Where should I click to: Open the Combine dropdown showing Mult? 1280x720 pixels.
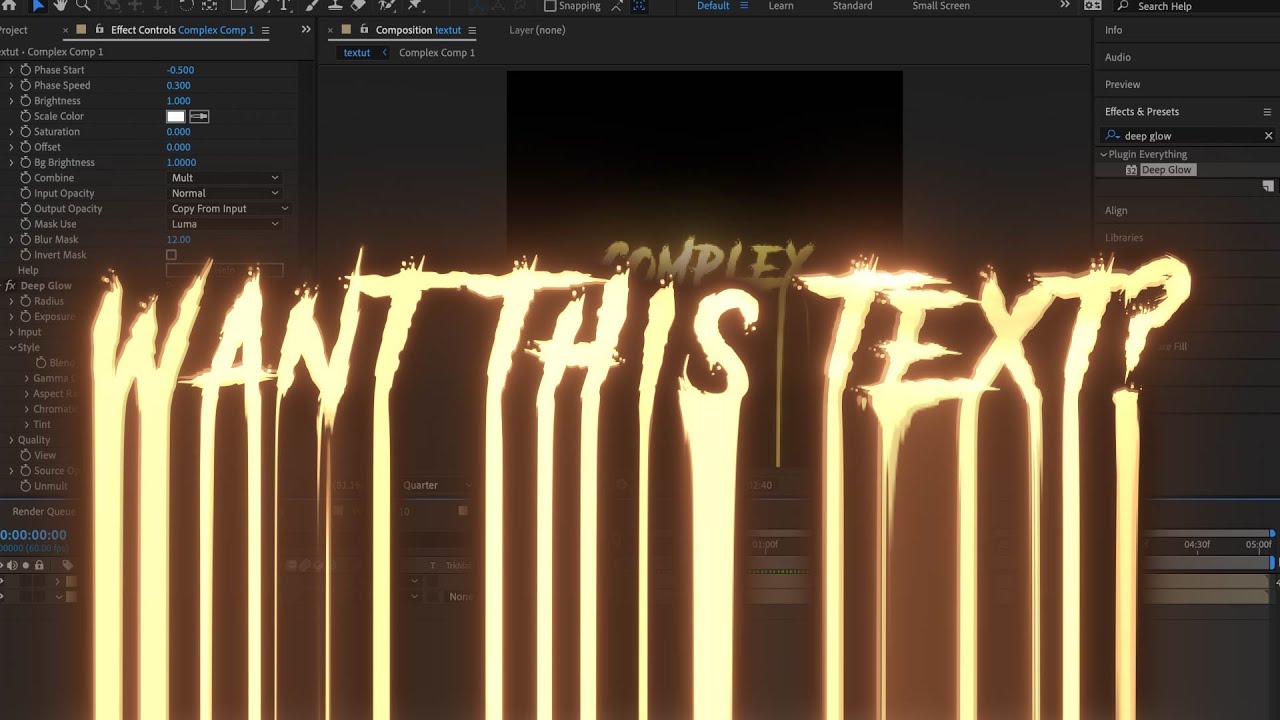(x=225, y=178)
